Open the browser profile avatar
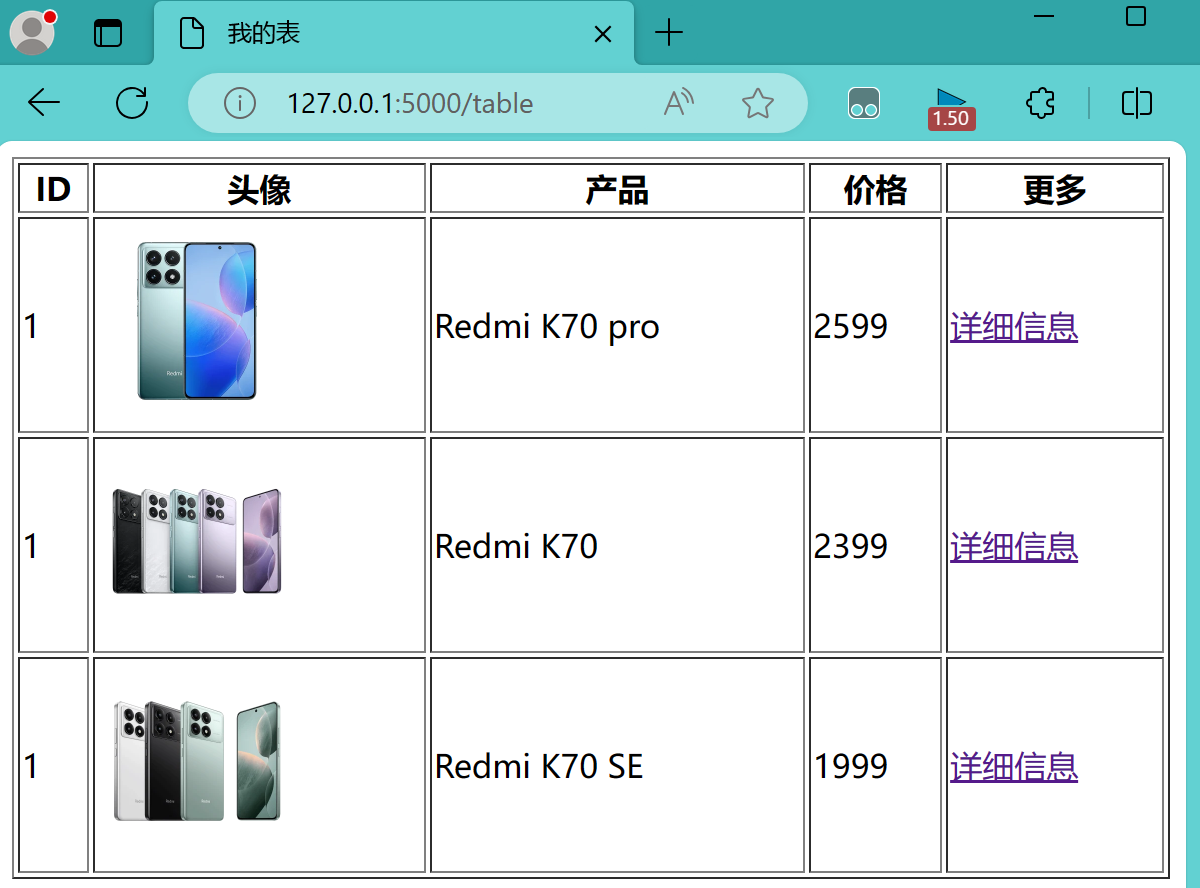This screenshot has height=888, width=1200. click(32, 33)
